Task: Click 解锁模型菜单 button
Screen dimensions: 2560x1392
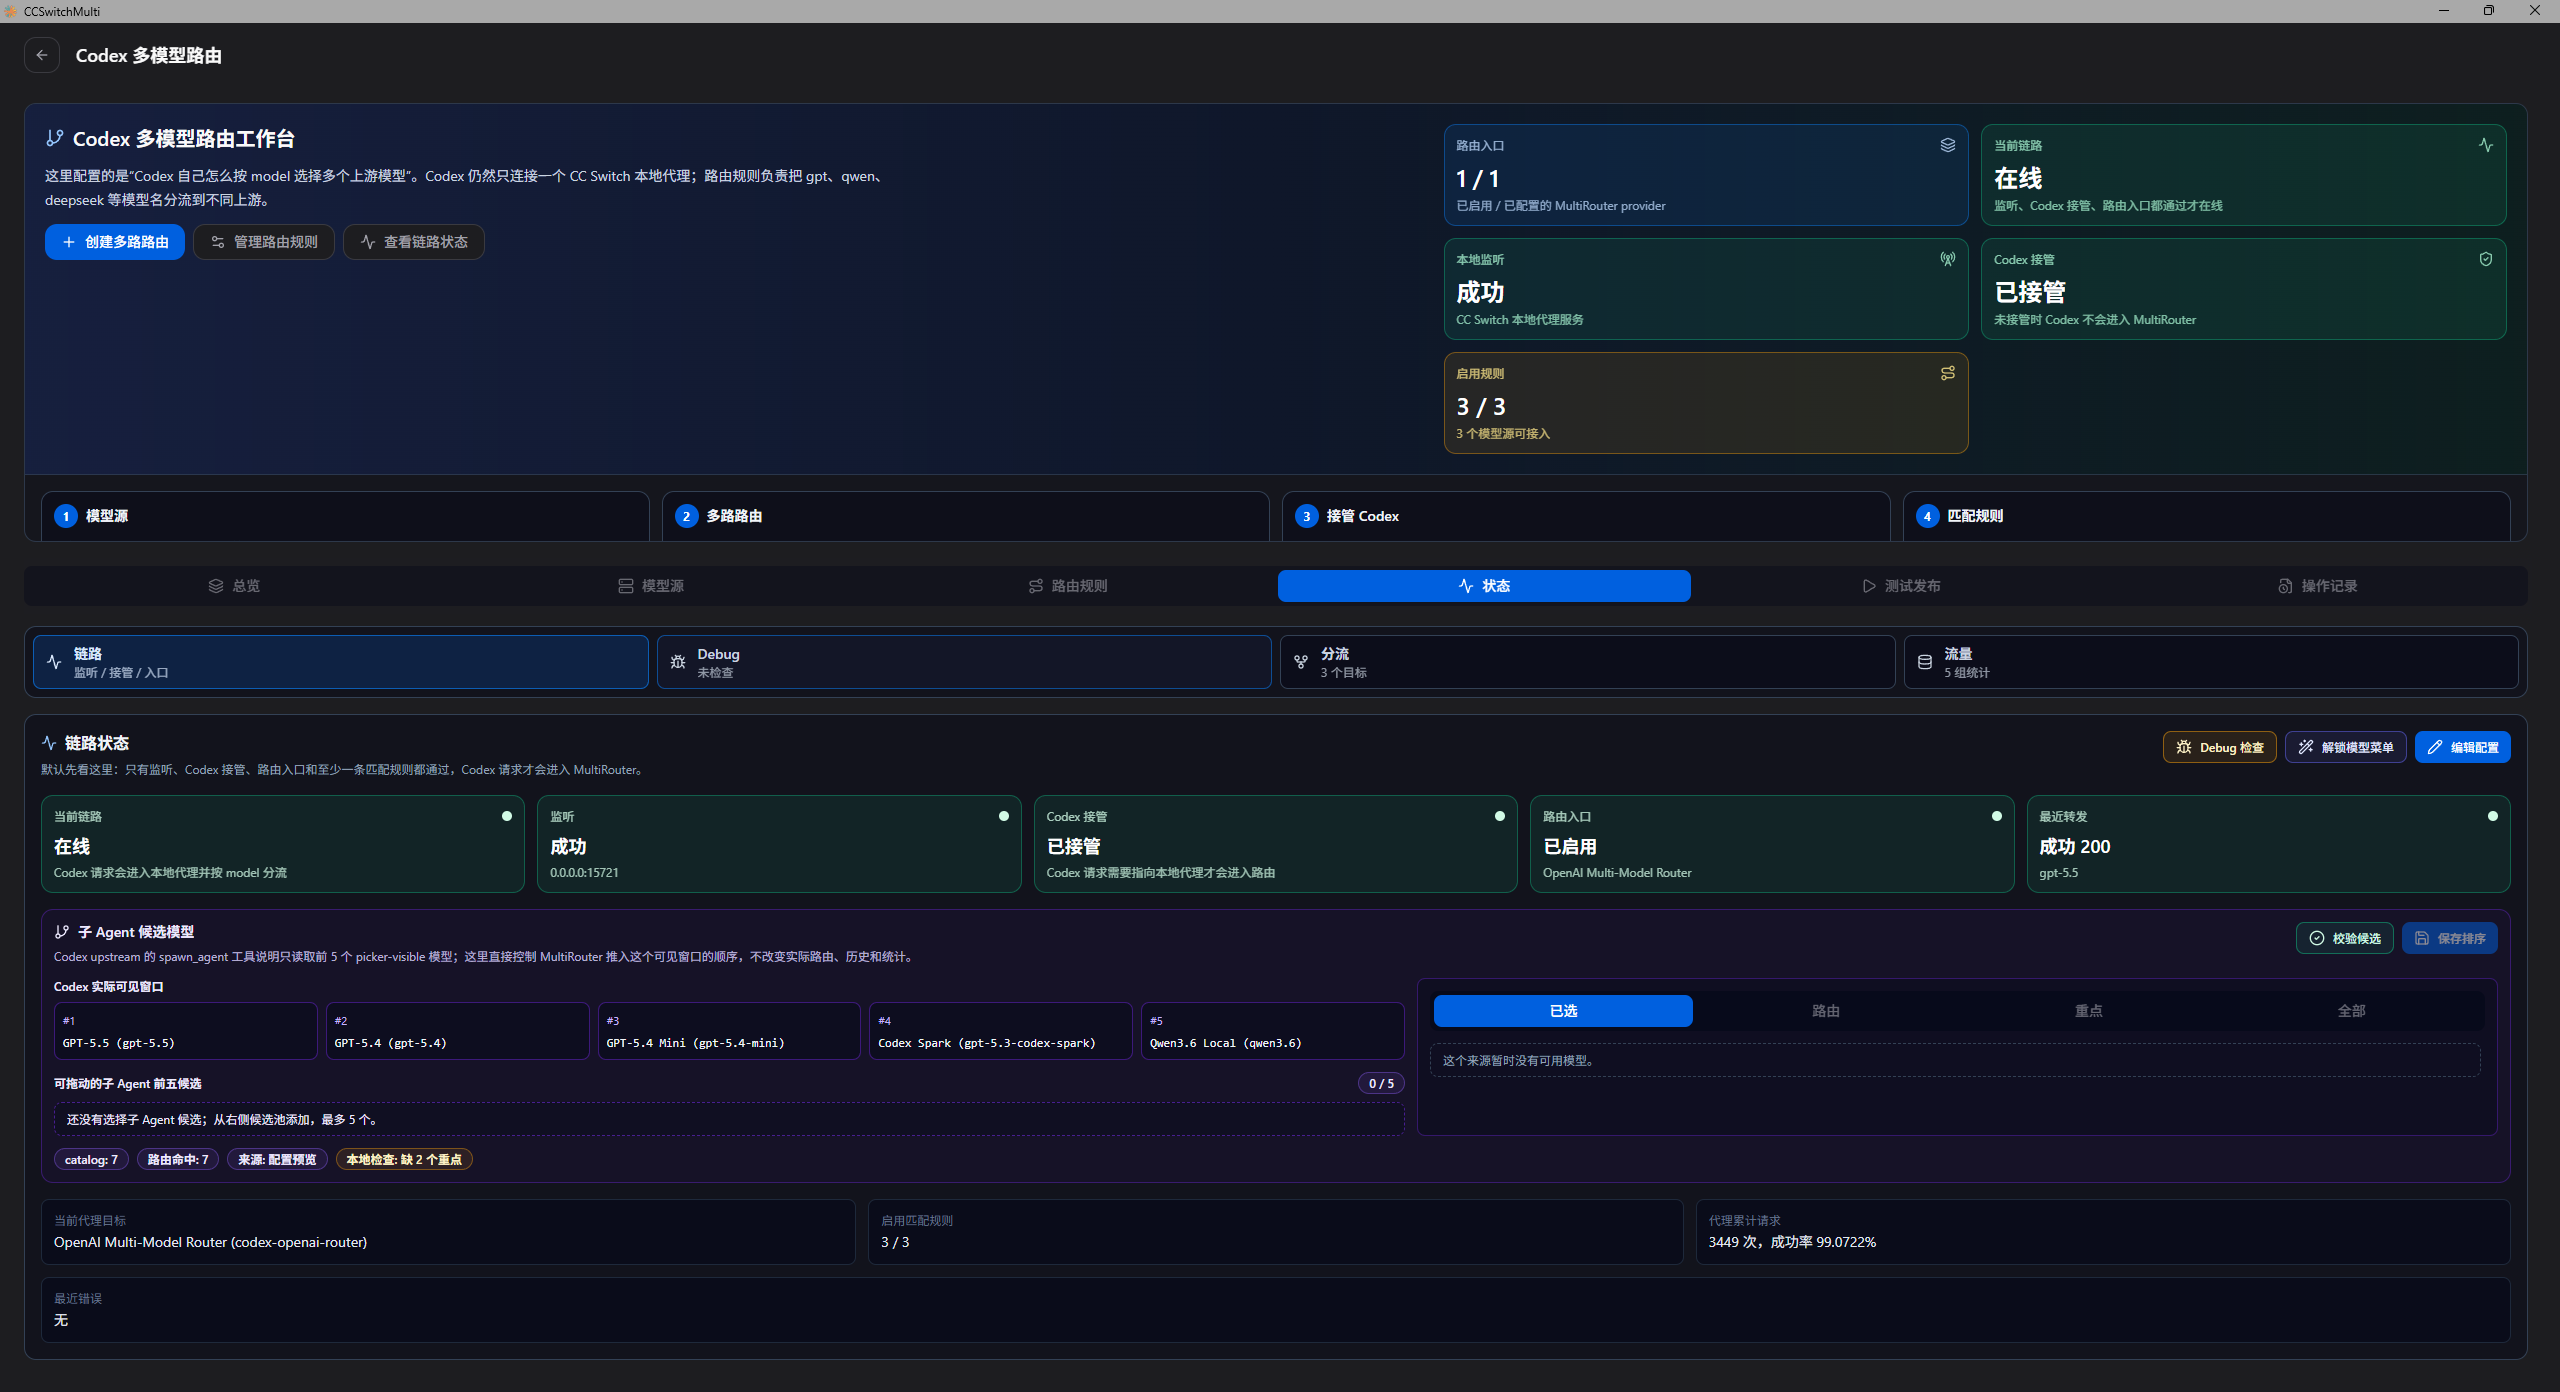Action: (x=2346, y=747)
